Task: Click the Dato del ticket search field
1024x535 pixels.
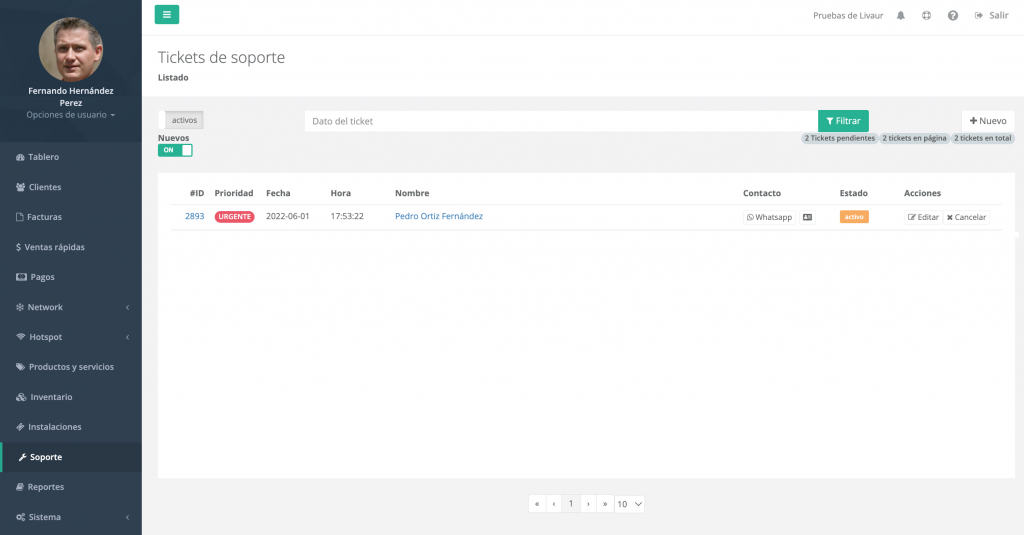Action: click(x=560, y=121)
